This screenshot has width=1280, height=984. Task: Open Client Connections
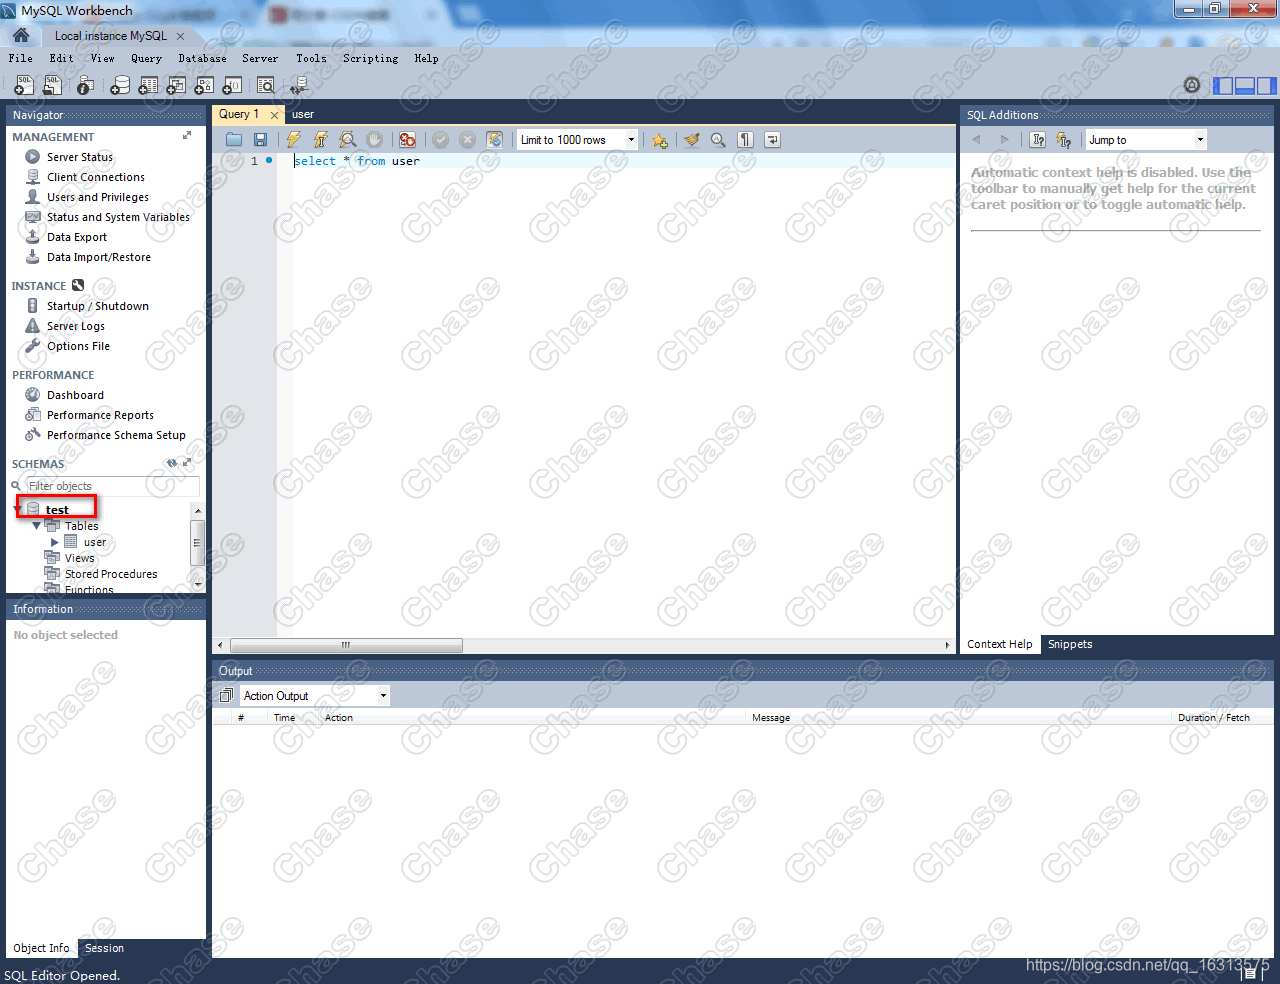coord(96,177)
